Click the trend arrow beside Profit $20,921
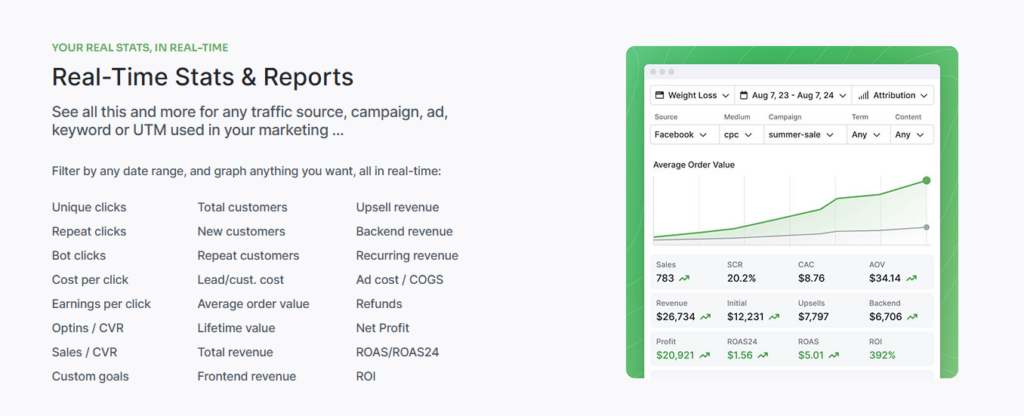This screenshot has width=1024, height=416. [x=705, y=354]
